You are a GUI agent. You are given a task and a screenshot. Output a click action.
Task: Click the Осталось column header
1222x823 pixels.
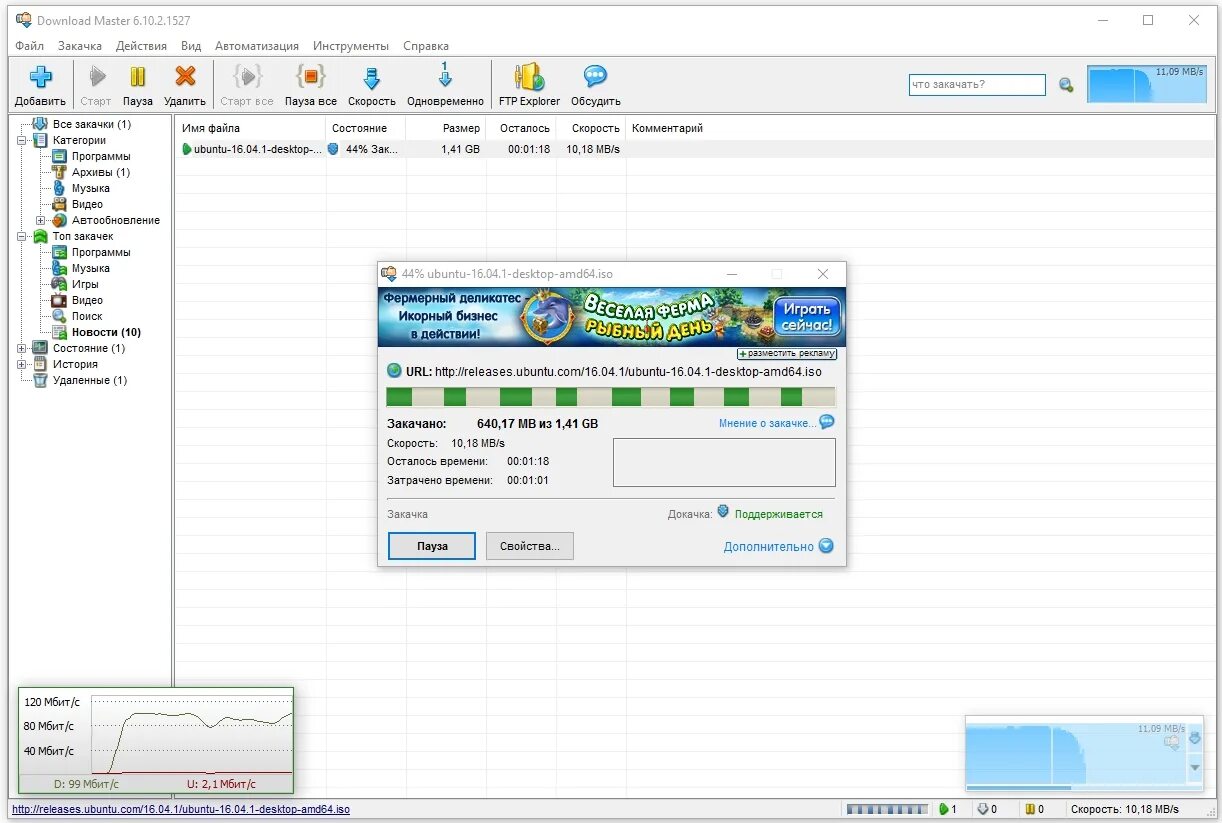coord(521,128)
